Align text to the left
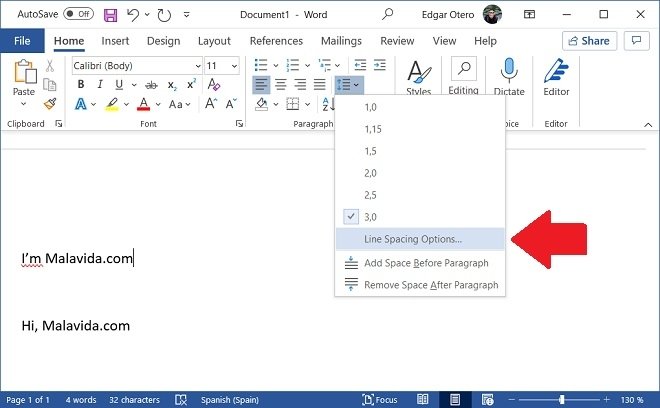The width and height of the screenshot is (660, 408). click(x=261, y=85)
